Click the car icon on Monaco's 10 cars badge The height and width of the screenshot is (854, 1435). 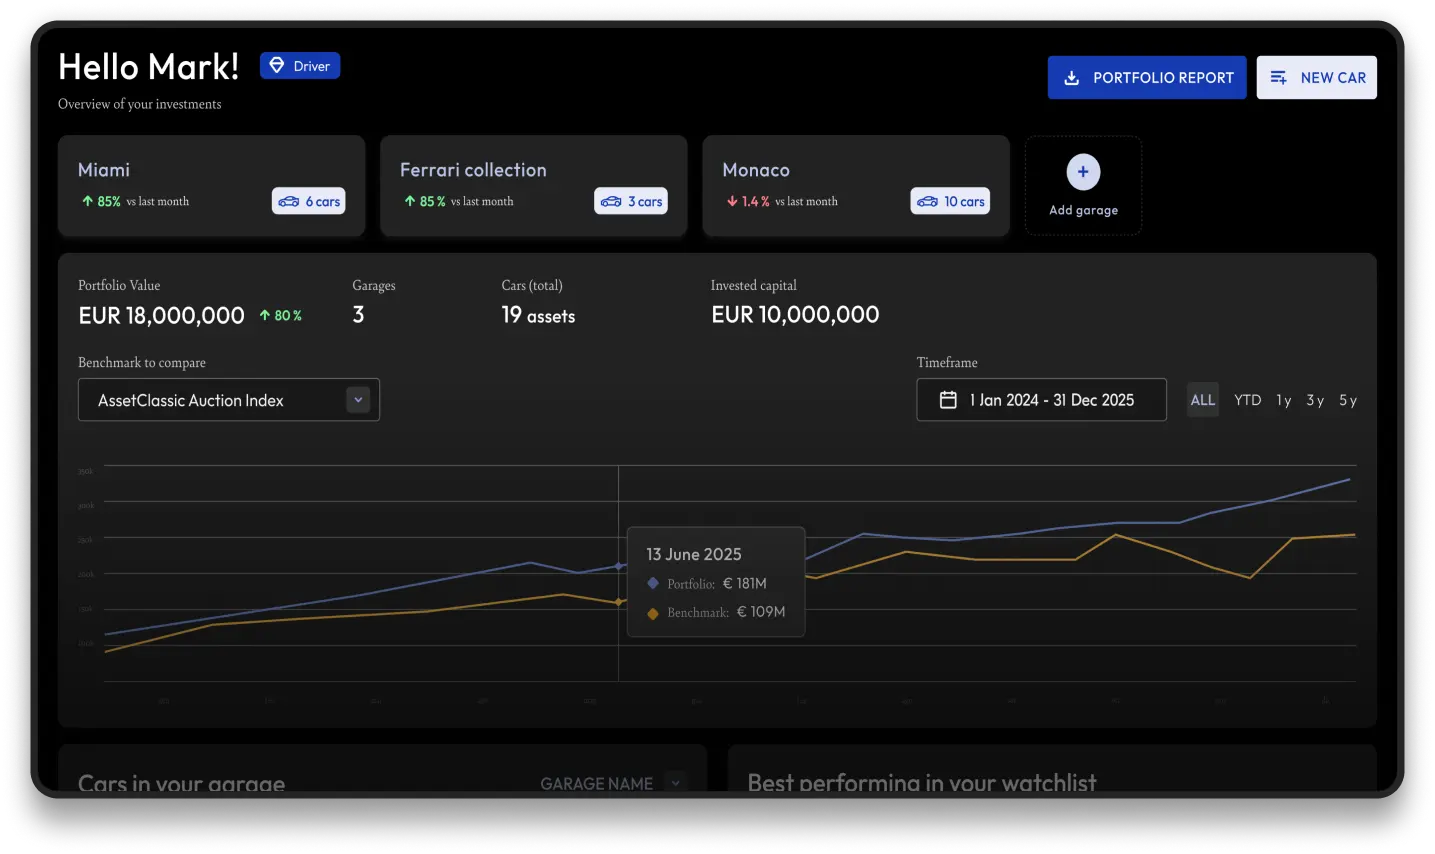click(925, 200)
